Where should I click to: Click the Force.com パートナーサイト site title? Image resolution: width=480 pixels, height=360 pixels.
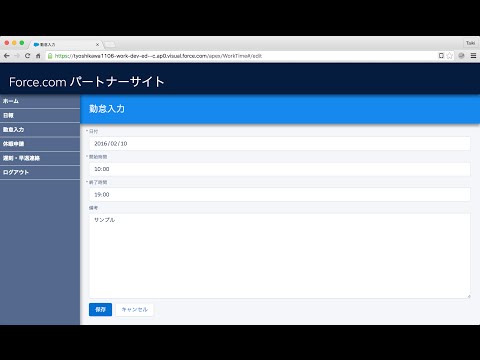click(87, 82)
